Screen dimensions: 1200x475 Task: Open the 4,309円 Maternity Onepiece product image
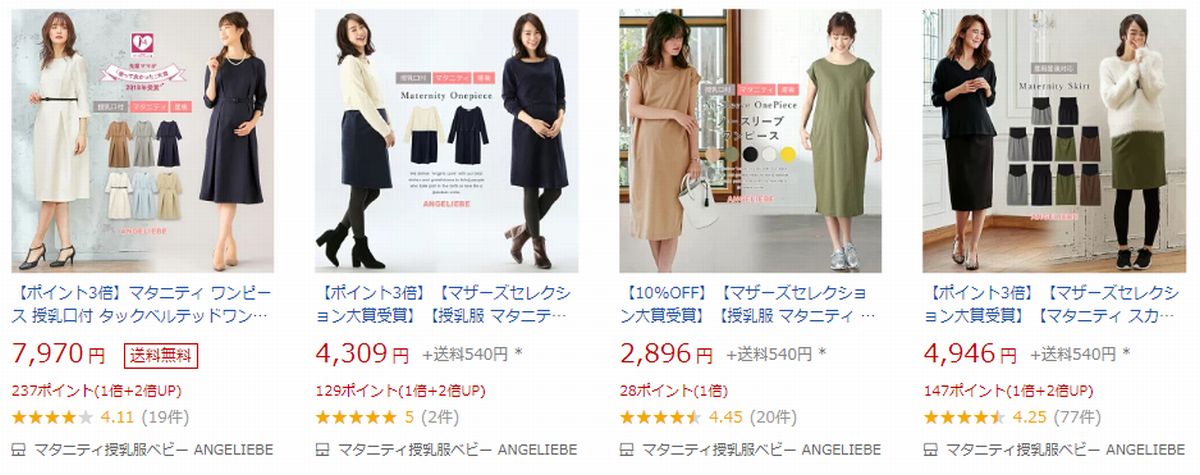point(447,141)
